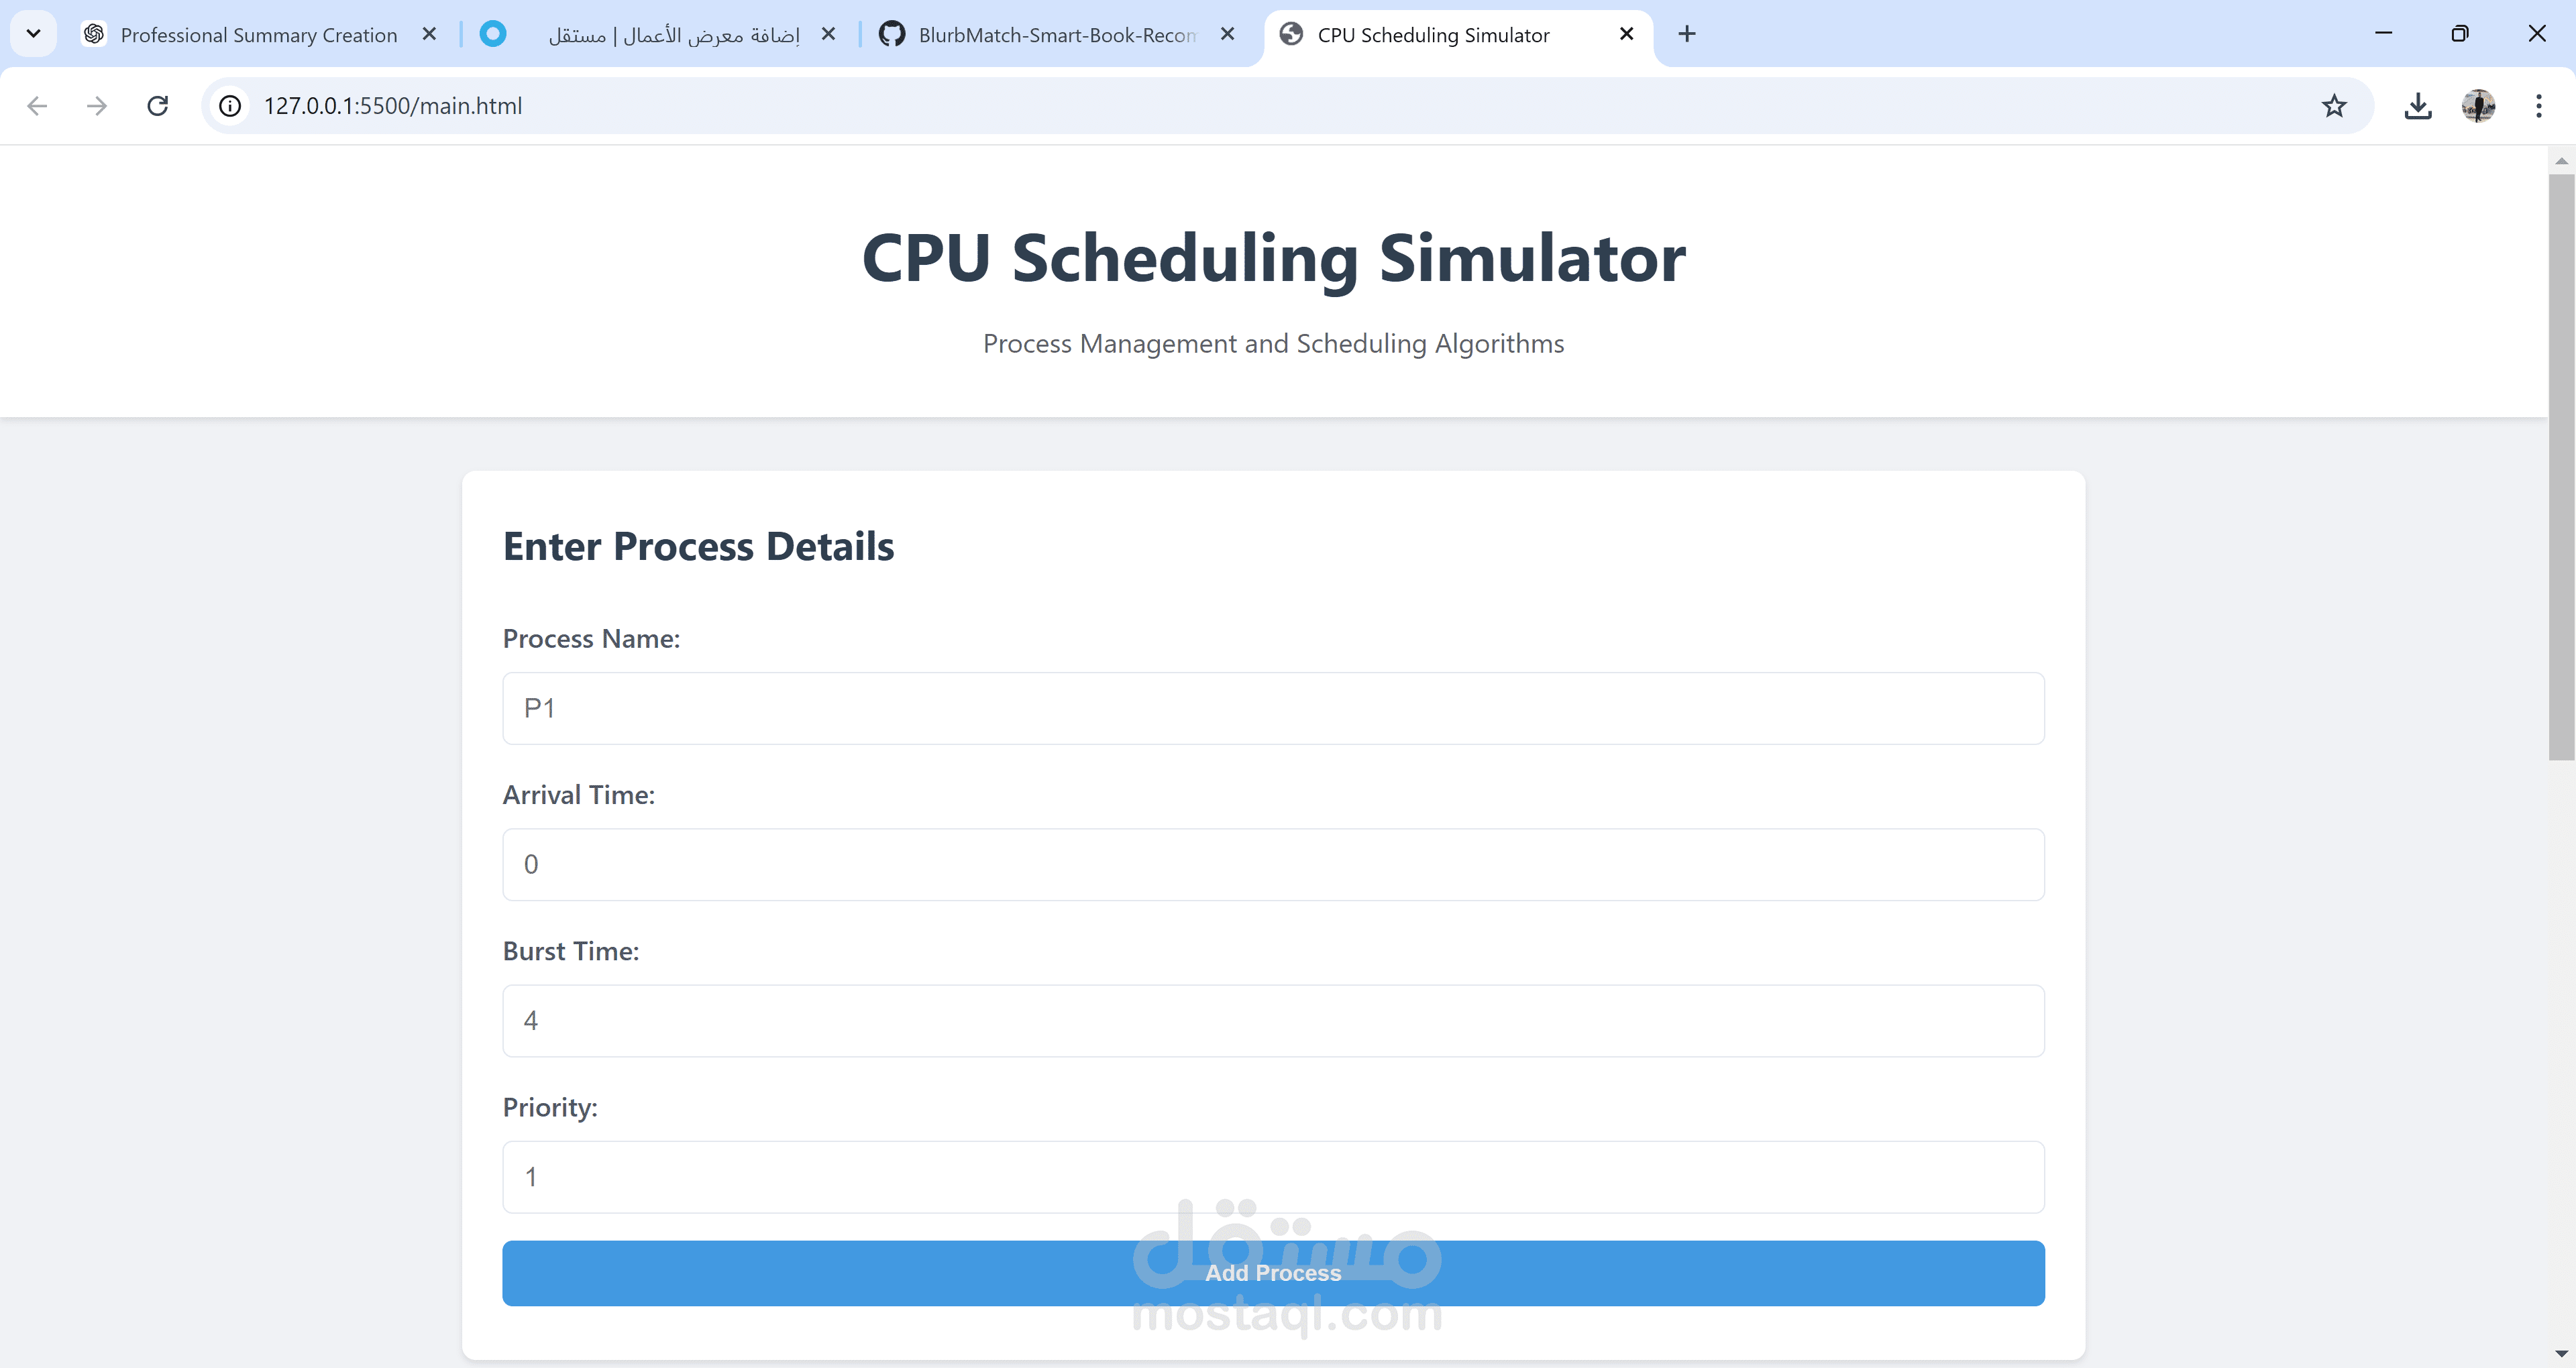Click the Process Name input field
Viewport: 2576px width, 1368px height.
click(x=1272, y=708)
